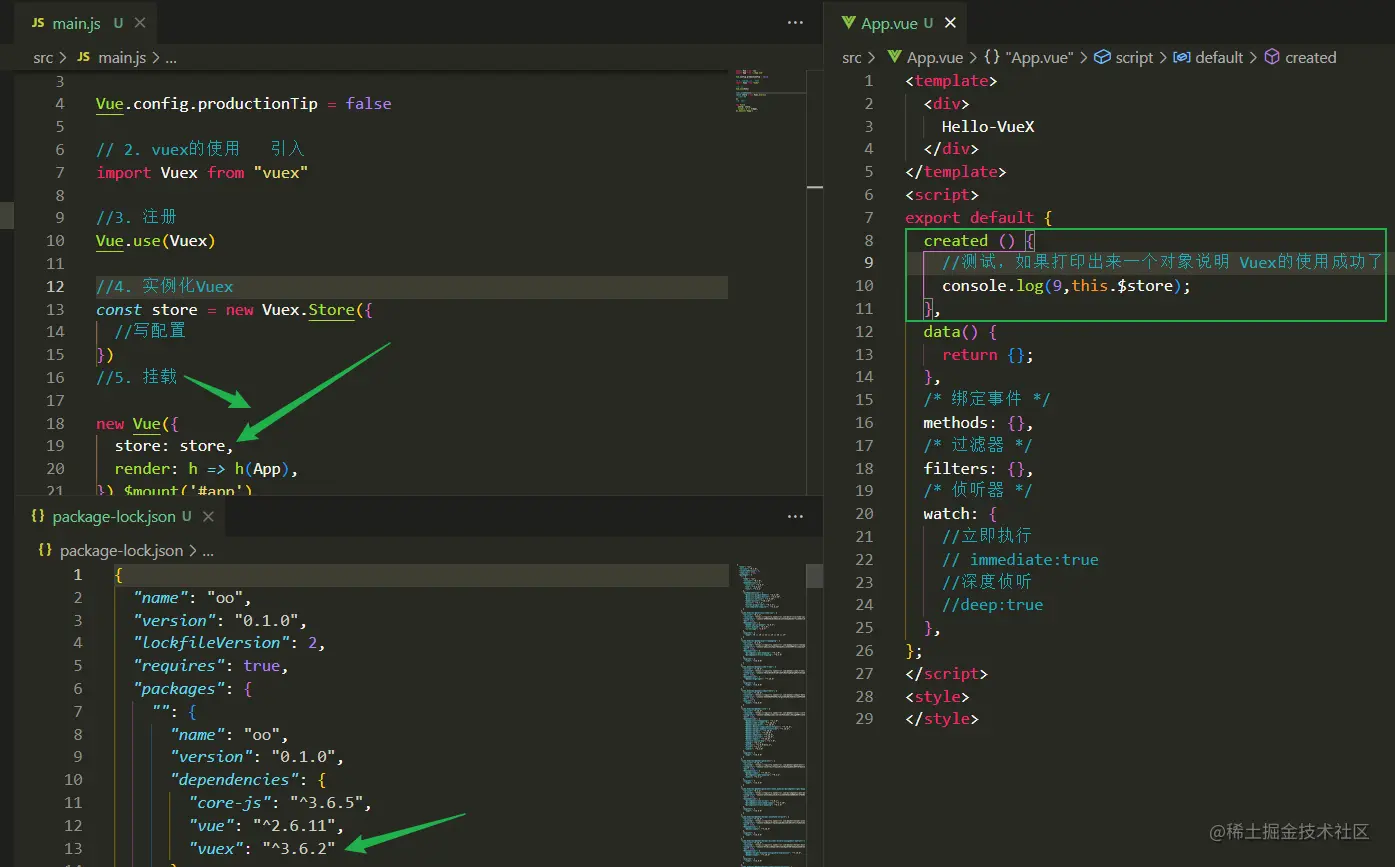Switch to the main.js editor tab

click(78, 23)
